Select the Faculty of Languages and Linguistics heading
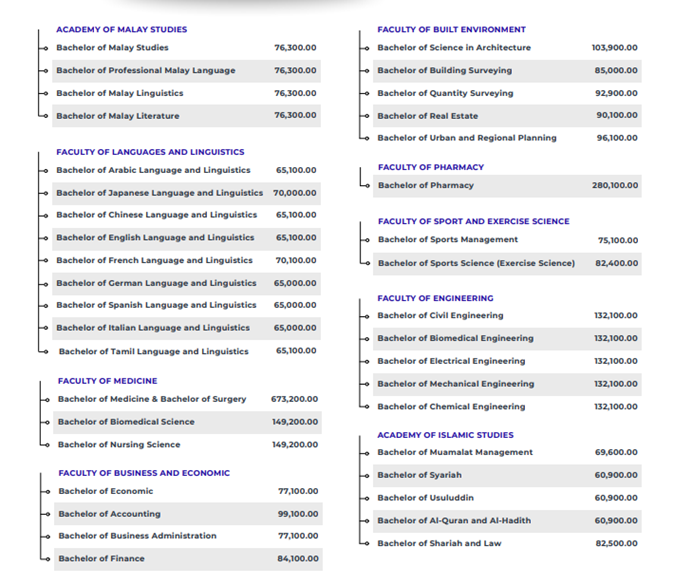 (x=150, y=152)
